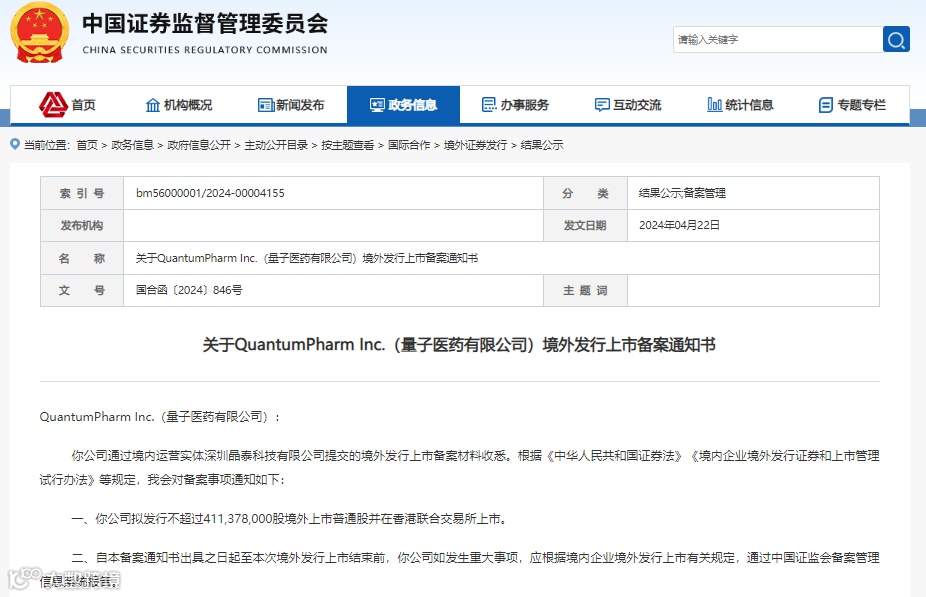Click the main article headline
The width and height of the screenshot is (926, 597).
coord(459,344)
